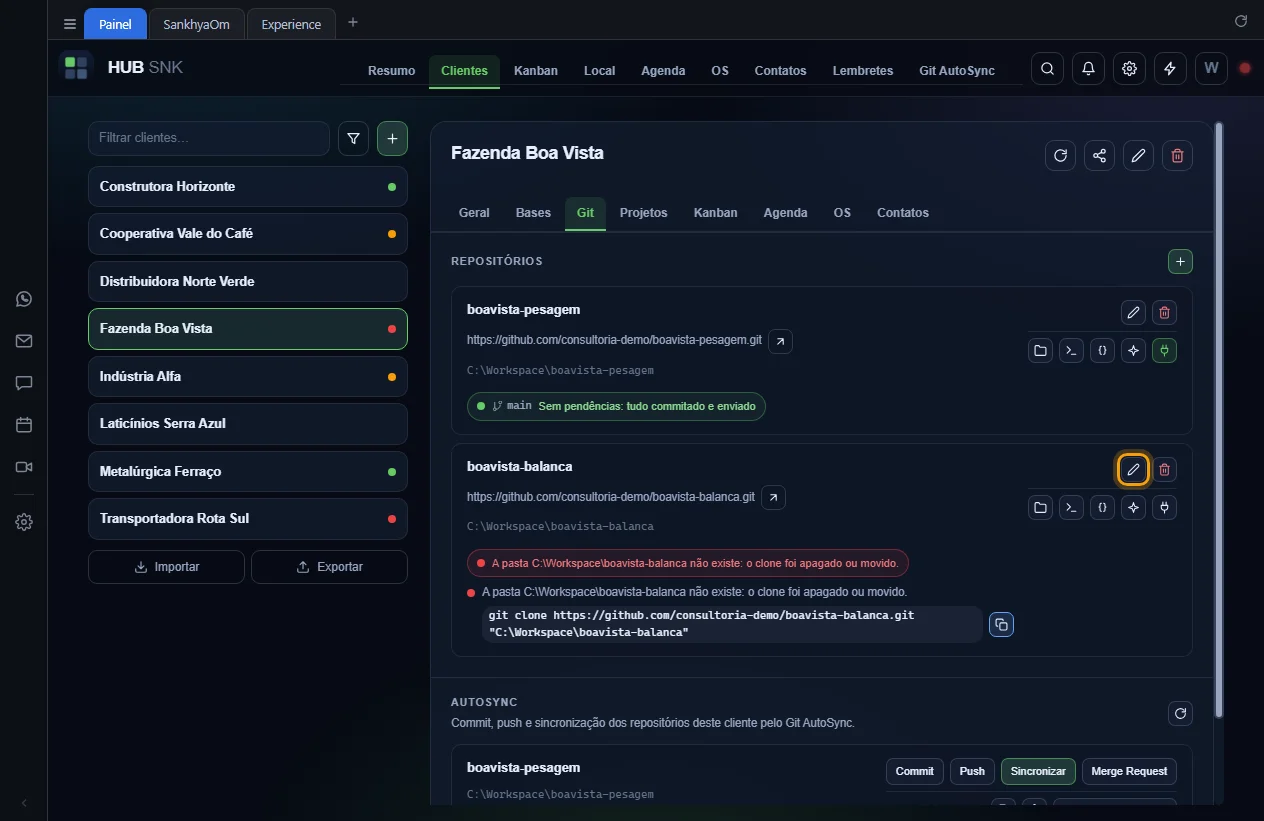
Task: Open the Lembretes section
Action: pos(863,71)
